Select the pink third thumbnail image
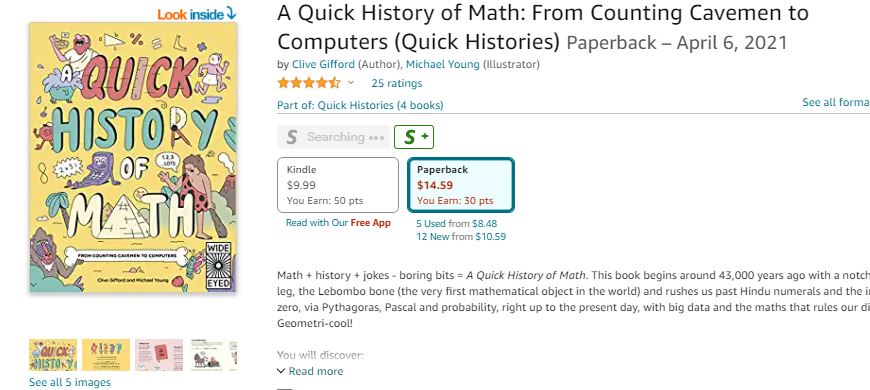 pyautogui.click(x=159, y=355)
